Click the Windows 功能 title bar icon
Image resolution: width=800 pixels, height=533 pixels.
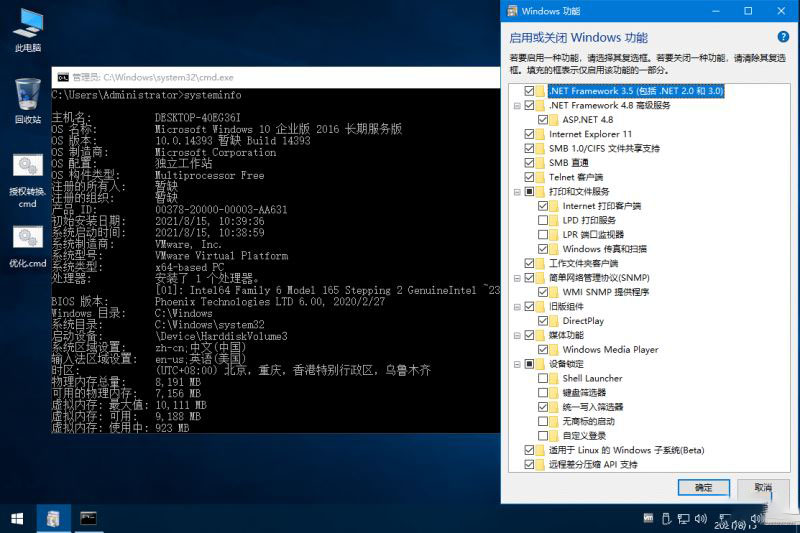pos(512,11)
